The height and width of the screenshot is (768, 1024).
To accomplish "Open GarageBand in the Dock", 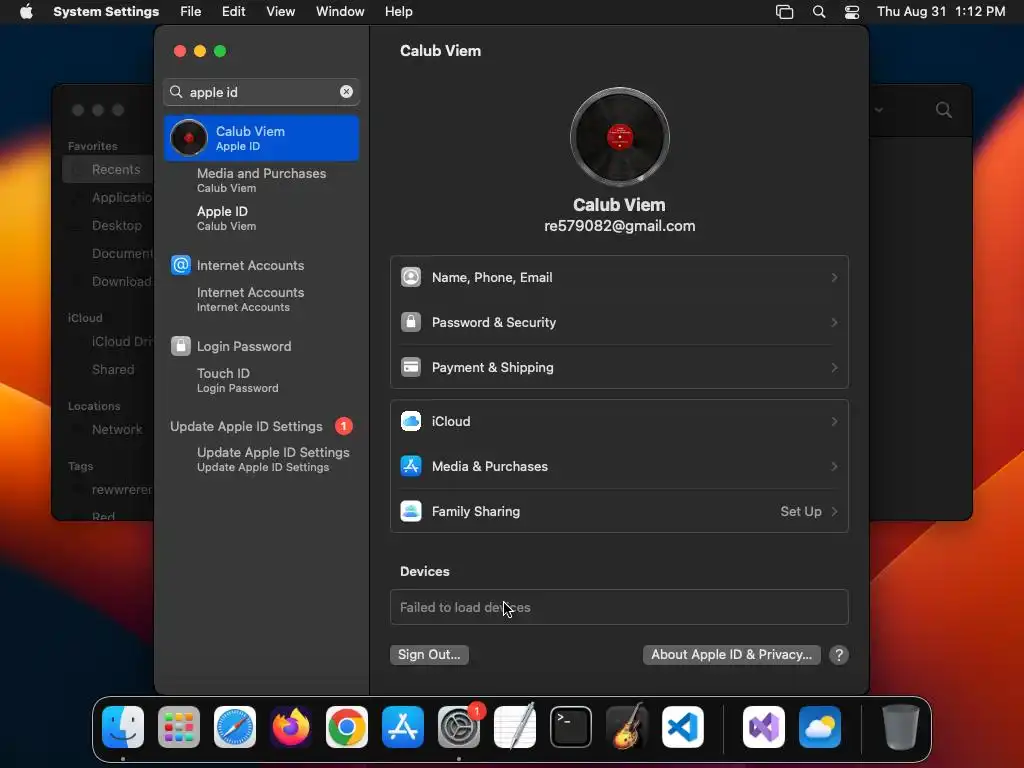I will pyautogui.click(x=627, y=727).
